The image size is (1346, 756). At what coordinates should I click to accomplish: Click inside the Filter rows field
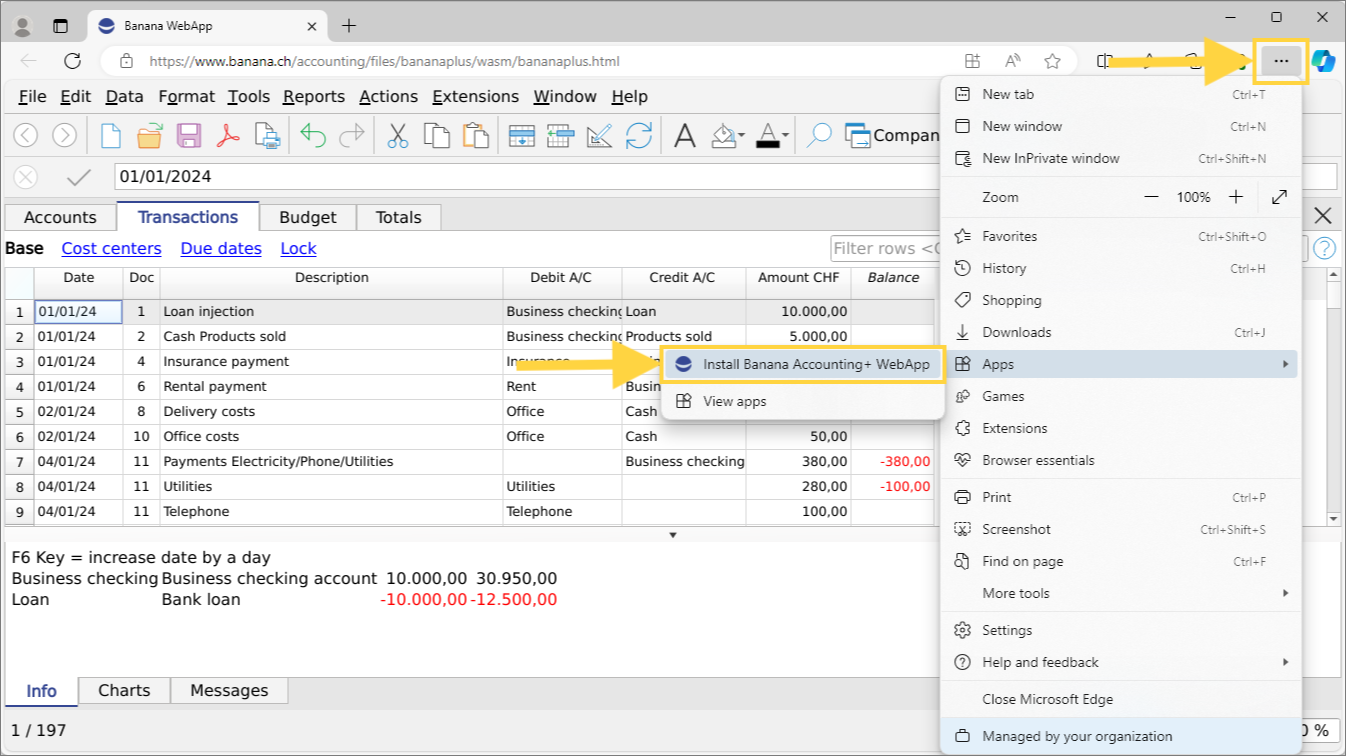point(880,248)
